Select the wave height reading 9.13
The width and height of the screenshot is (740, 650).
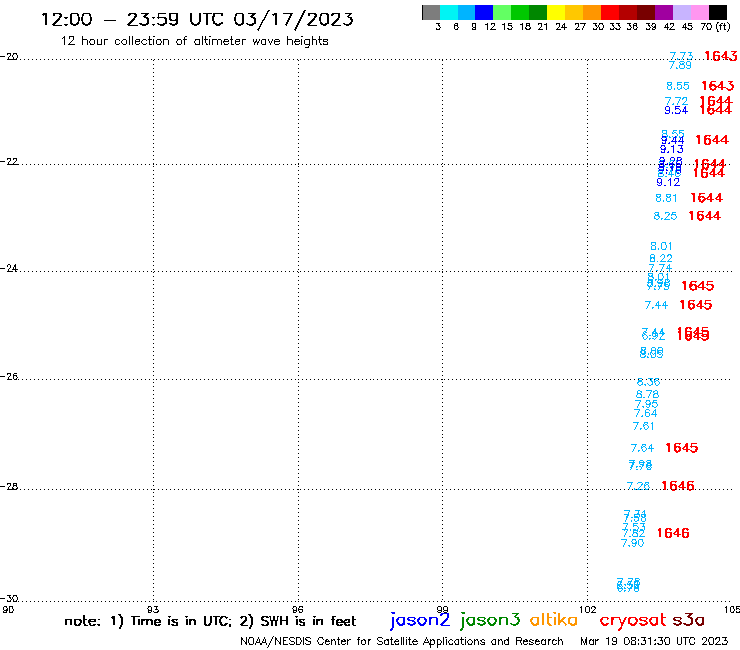pos(672,150)
